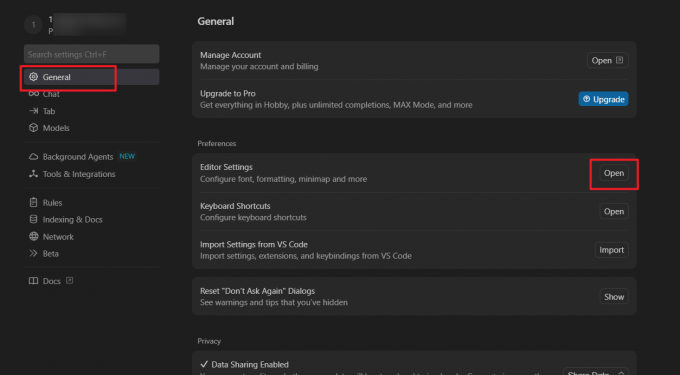680x375 pixels.
Task: Show hidden Don't Ask Again dialogs
Action: (x=614, y=297)
